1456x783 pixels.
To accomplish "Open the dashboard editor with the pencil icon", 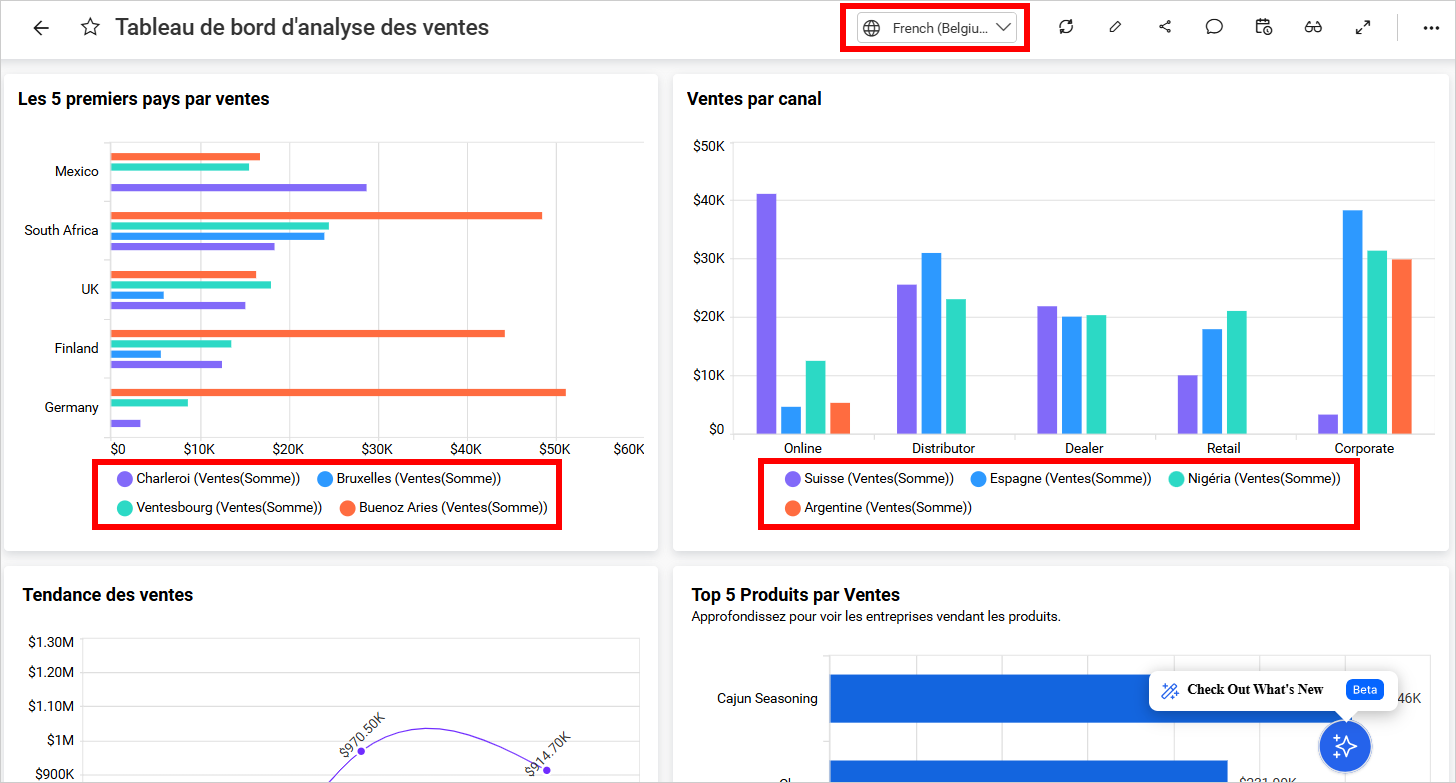I will pyautogui.click(x=1115, y=26).
